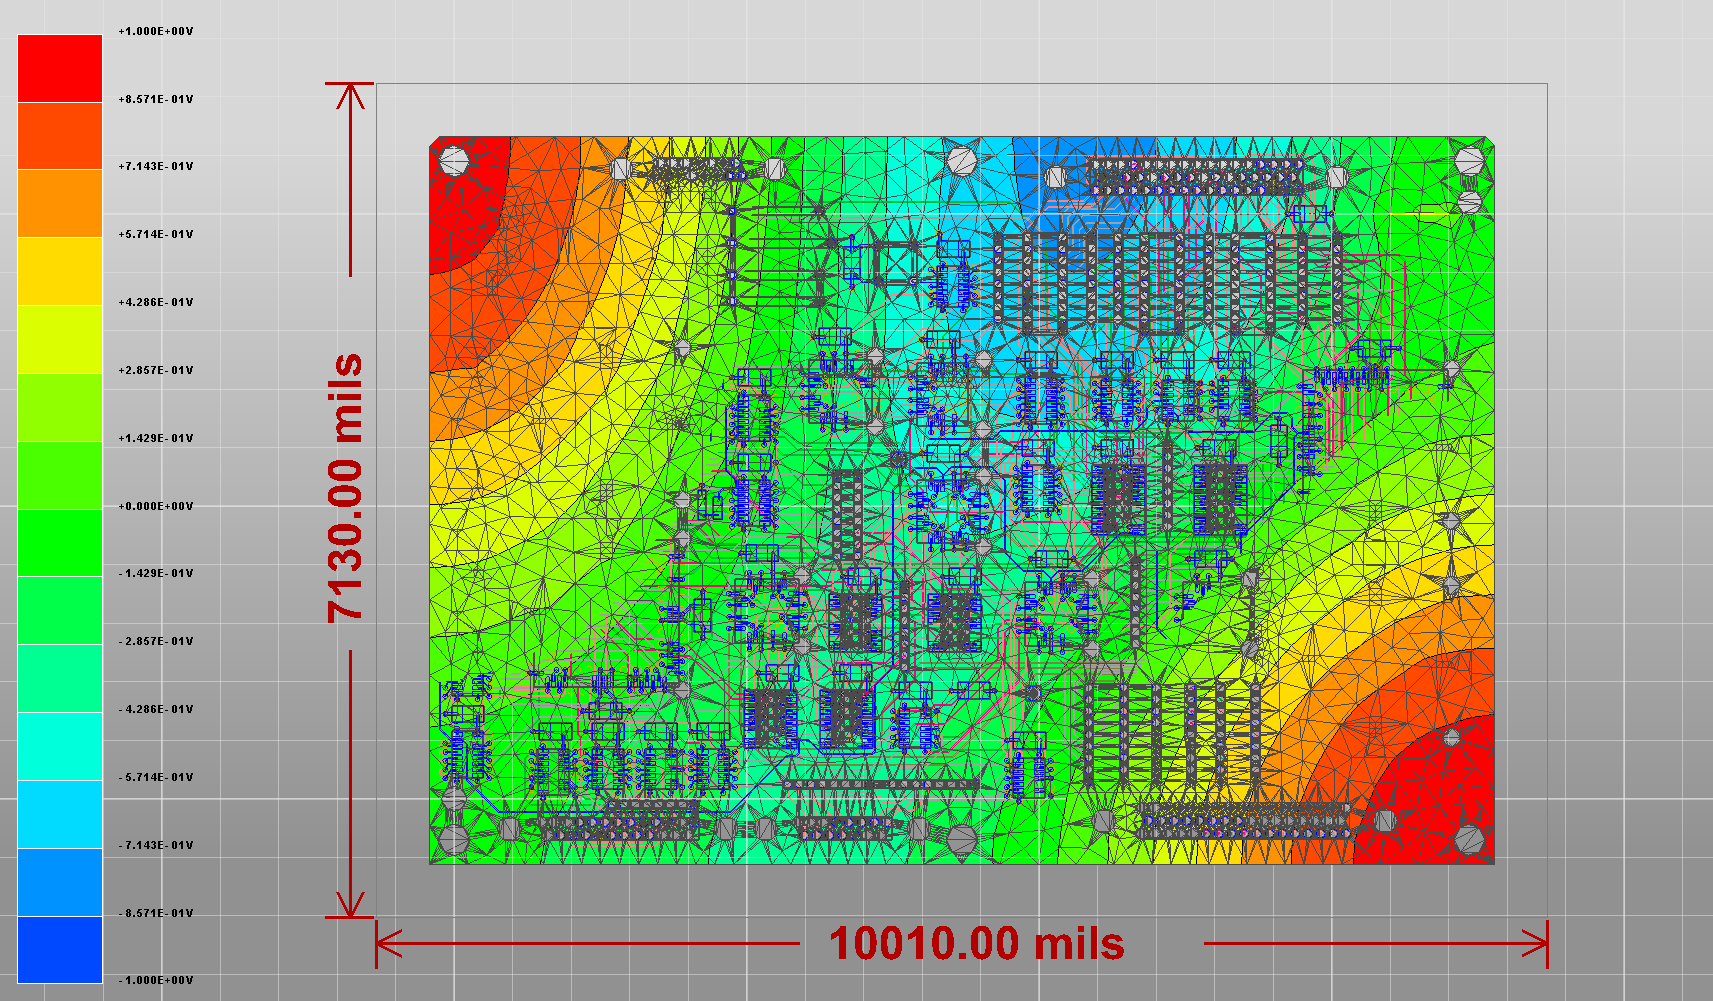Click the +8.571E-01V legend label
This screenshot has height=1001, width=1713.
(x=155, y=99)
